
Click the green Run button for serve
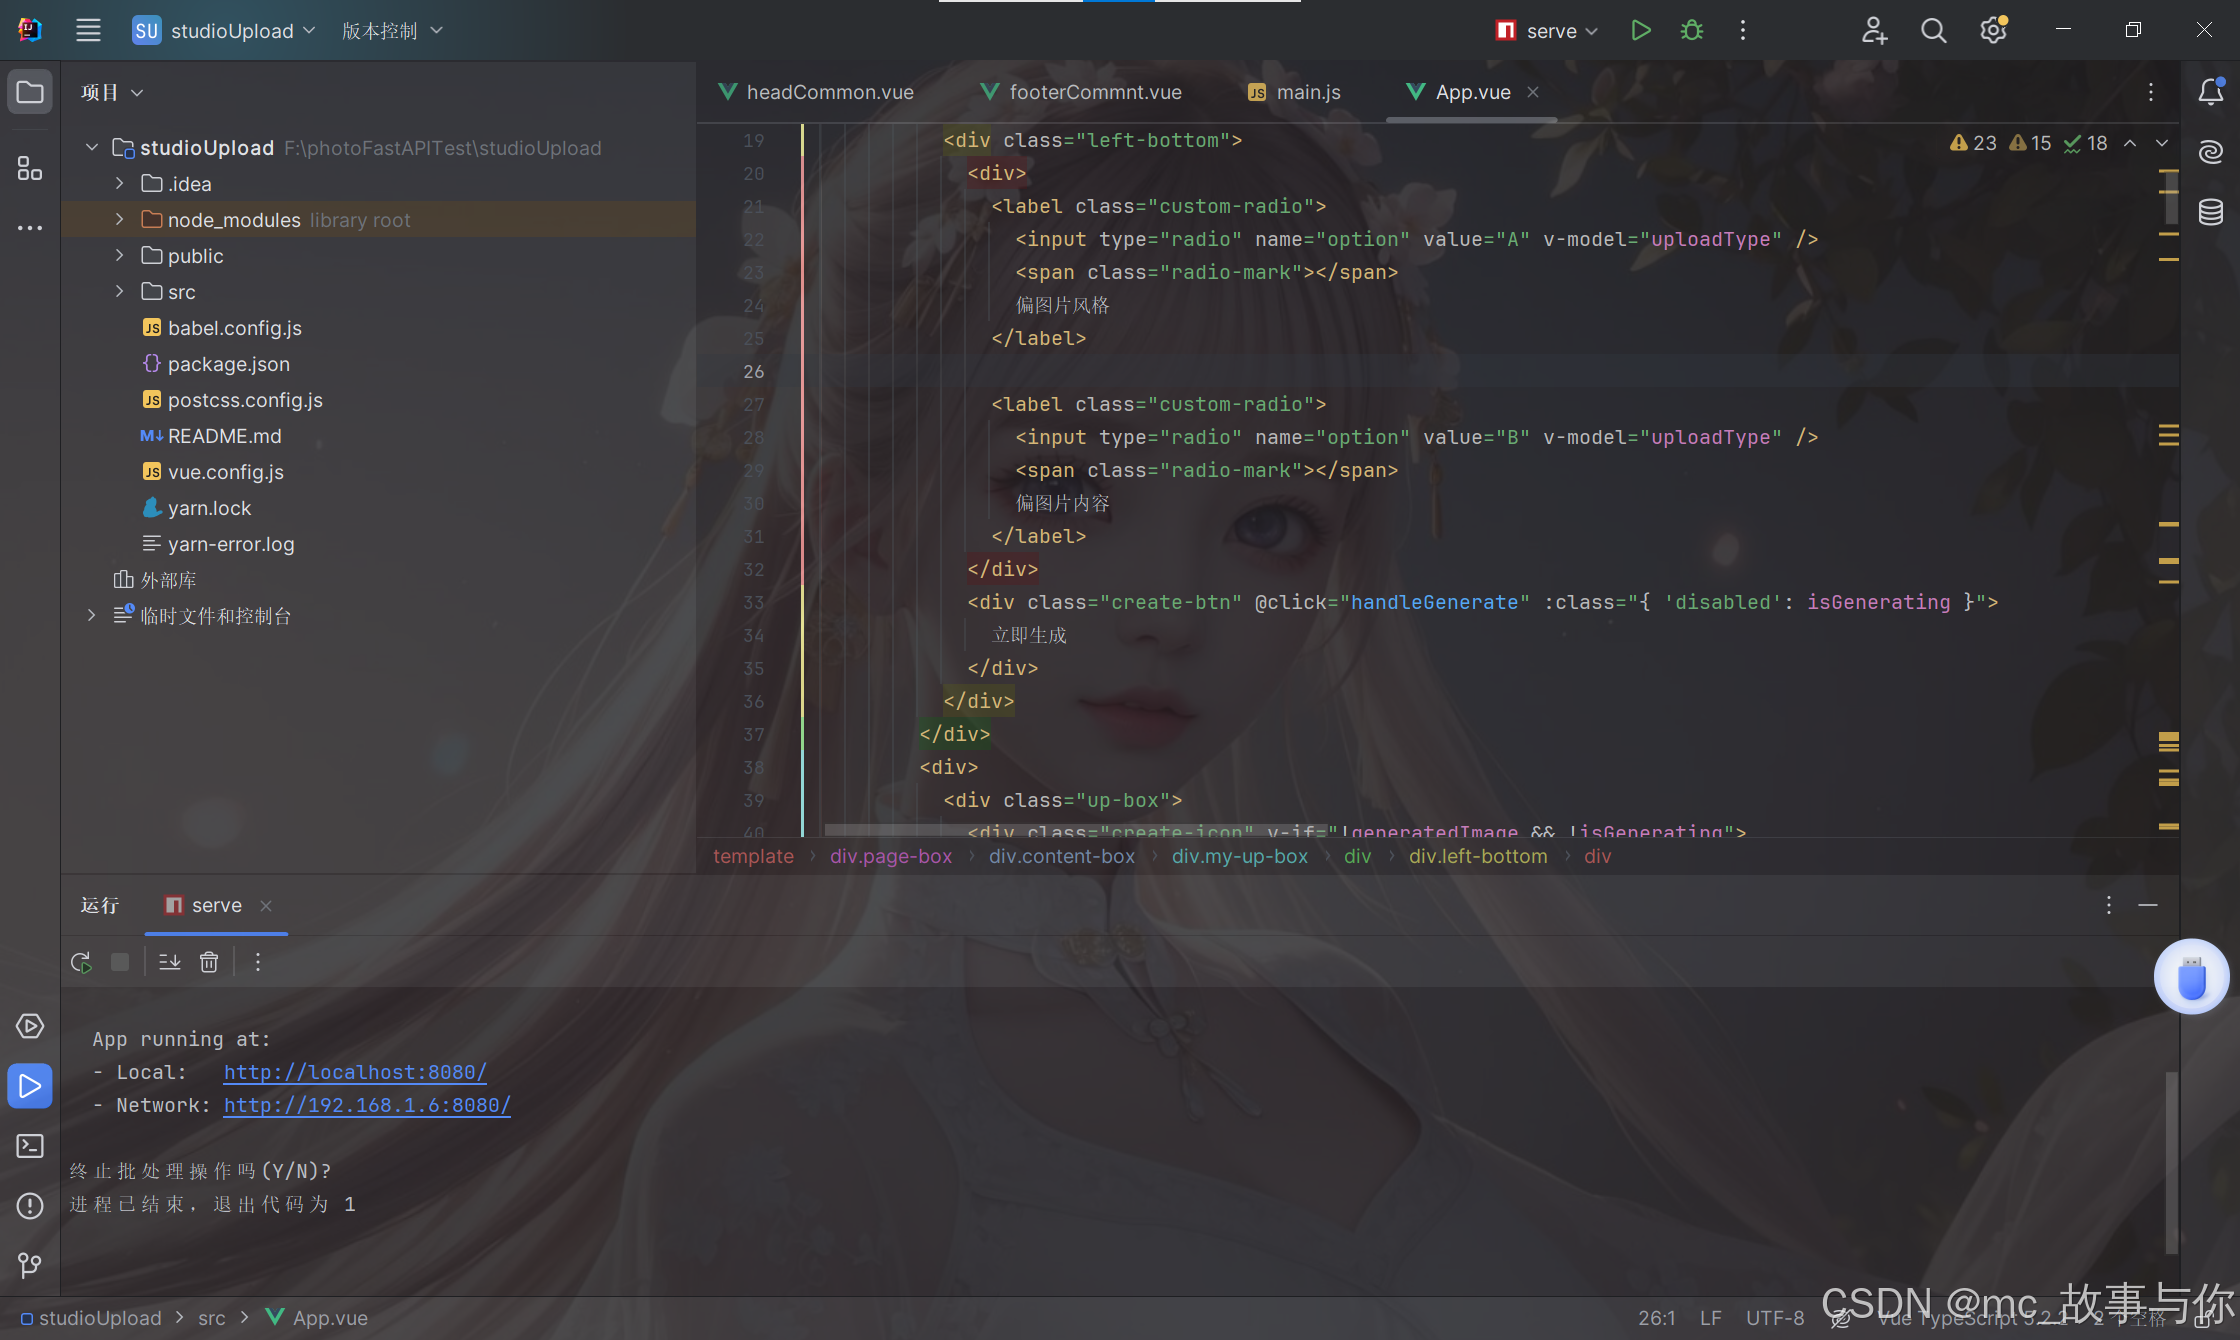tap(1640, 30)
